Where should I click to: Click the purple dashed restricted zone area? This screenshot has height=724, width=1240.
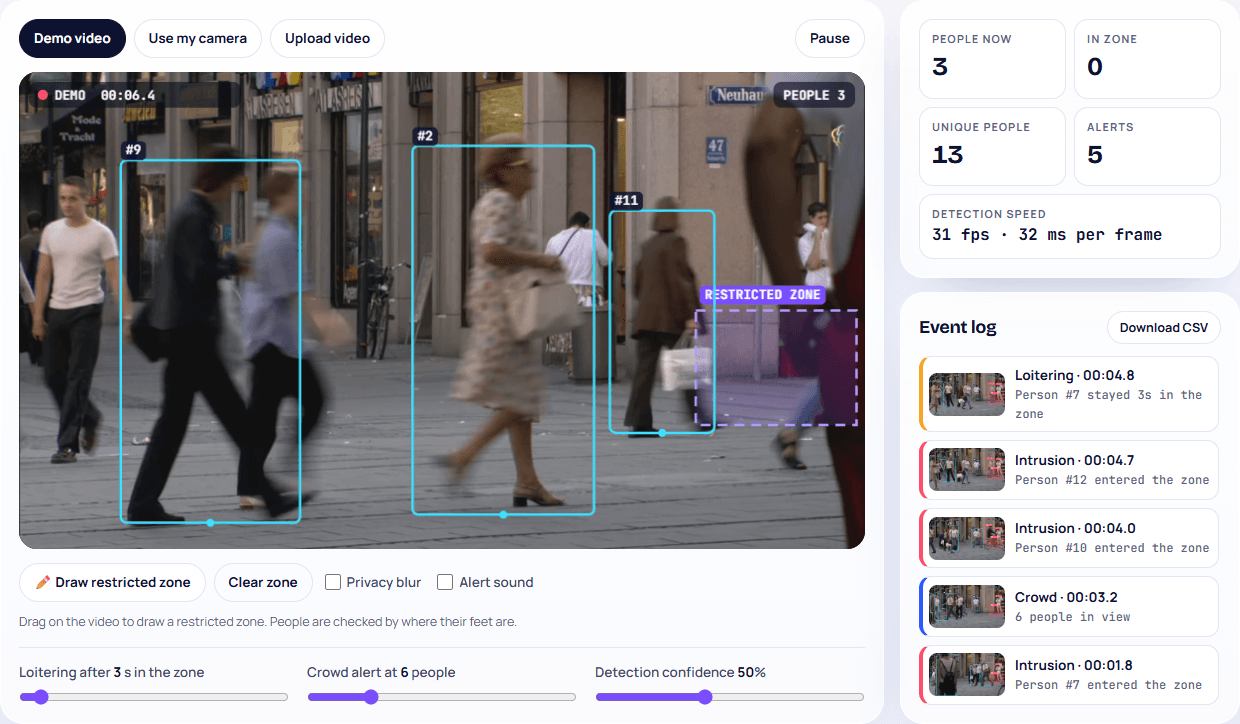coord(777,367)
